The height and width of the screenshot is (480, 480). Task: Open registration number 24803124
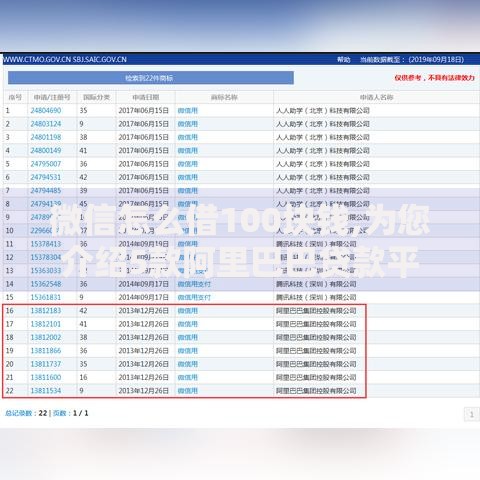tap(46, 124)
